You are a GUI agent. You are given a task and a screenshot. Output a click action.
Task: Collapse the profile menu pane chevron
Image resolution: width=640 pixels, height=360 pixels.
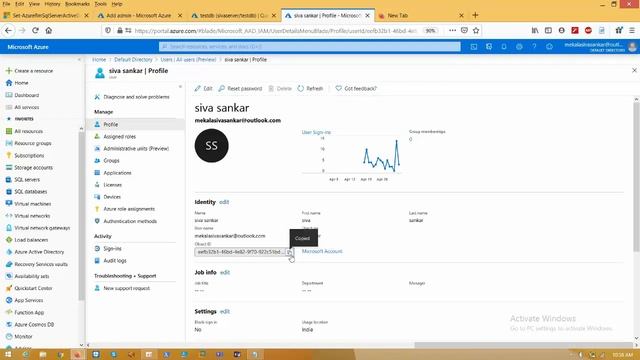pos(180,87)
